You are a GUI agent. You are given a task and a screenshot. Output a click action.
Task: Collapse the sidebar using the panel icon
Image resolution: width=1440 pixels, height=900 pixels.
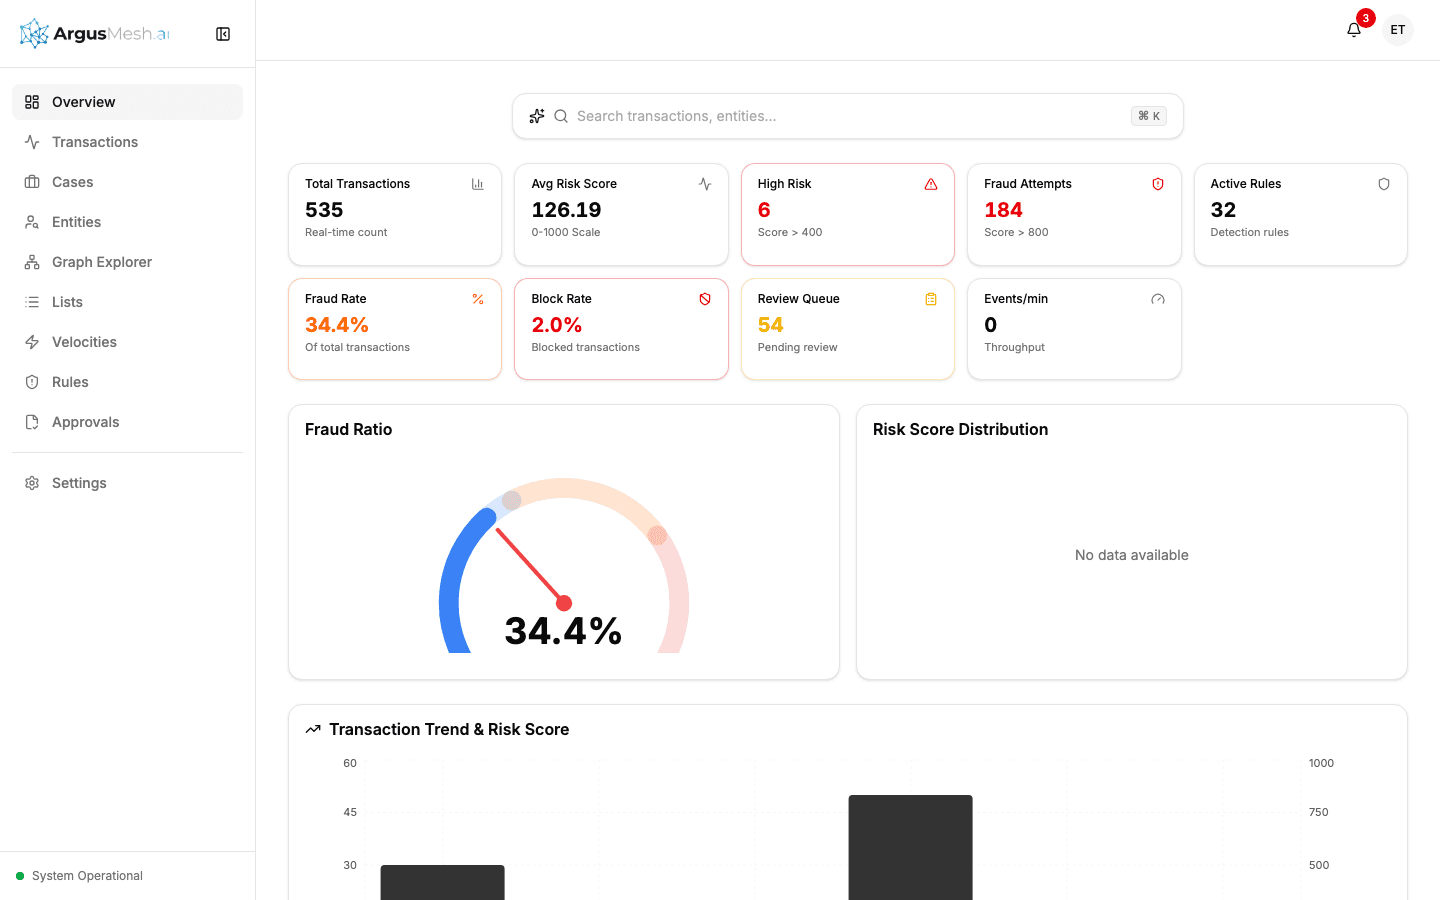[x=222, y=33]
